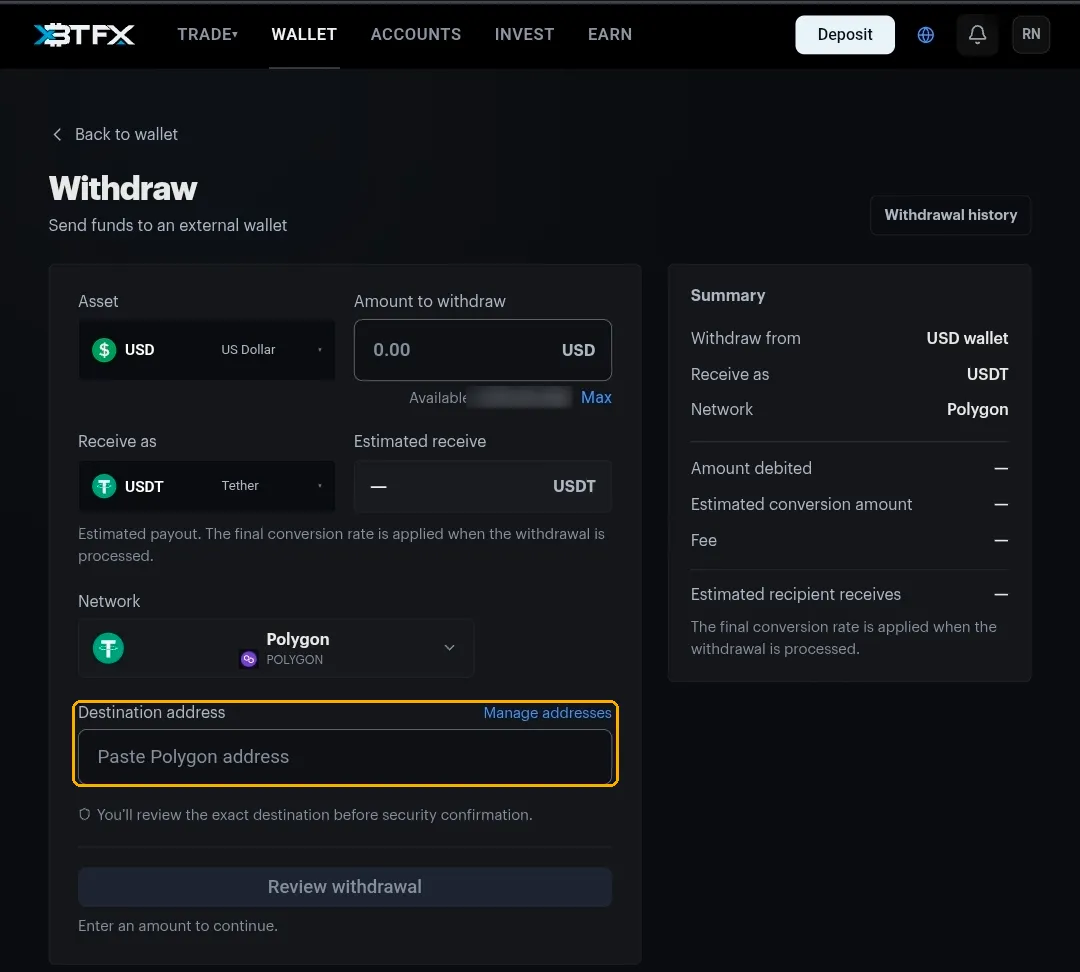Click the 'Summary' panel heading
Screen dimensions: 1080x972
pyautogui.click(x=727, y=296)
